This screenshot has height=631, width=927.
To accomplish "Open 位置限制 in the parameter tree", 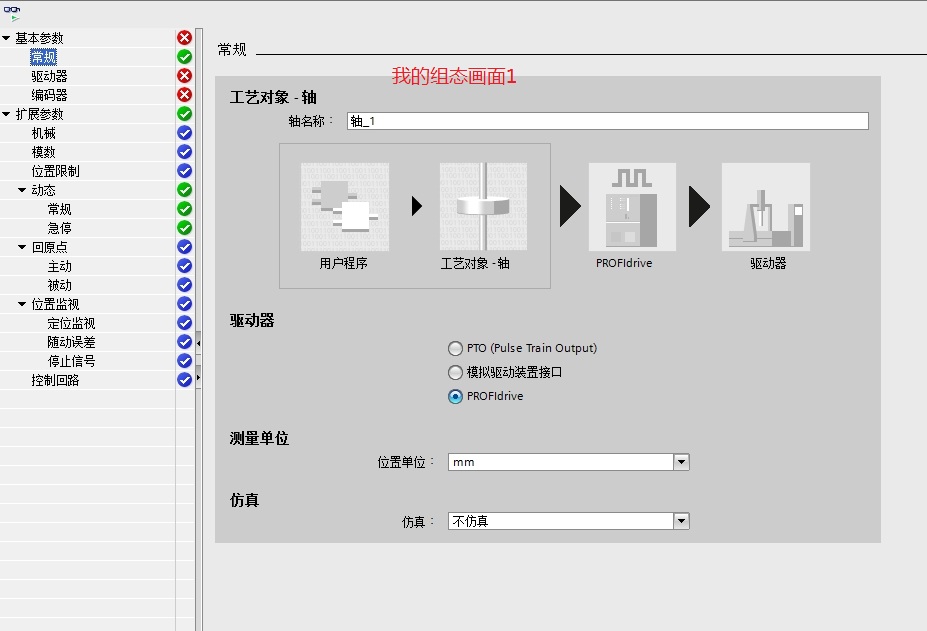I will tap(55, 171).
